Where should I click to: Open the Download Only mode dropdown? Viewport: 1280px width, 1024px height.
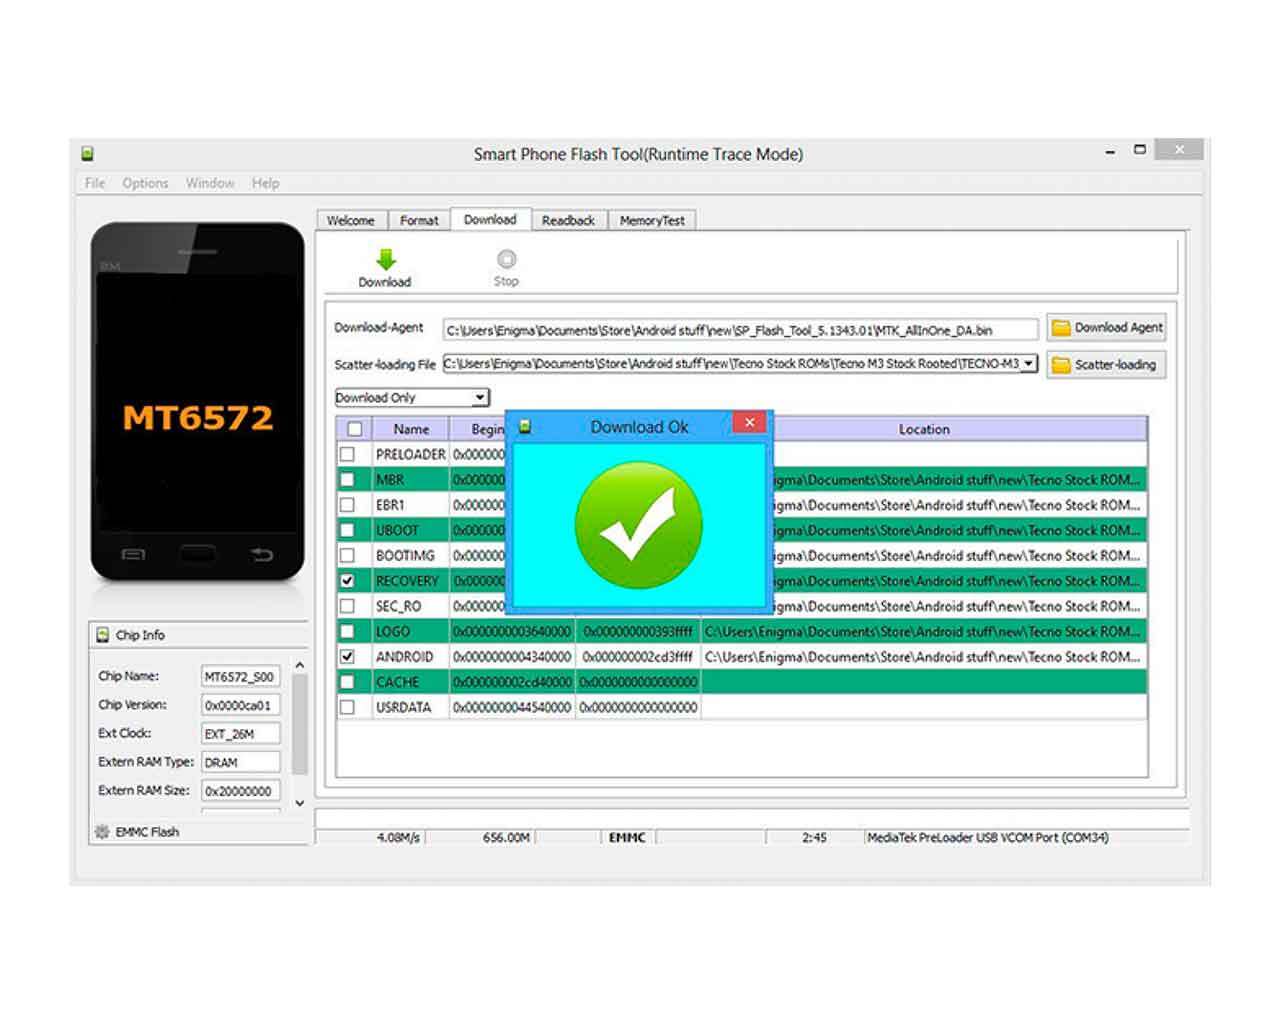click(480, 398)
